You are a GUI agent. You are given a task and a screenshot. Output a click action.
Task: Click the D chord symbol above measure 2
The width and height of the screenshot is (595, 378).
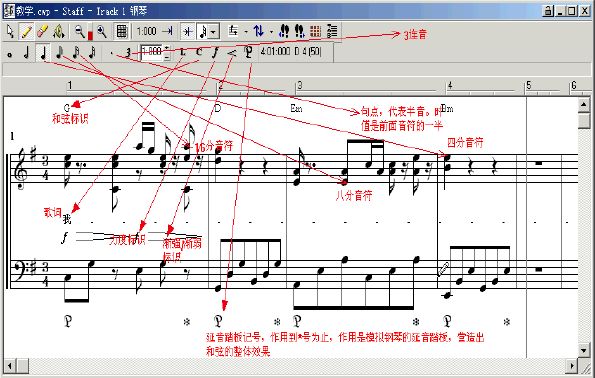pyautogui.click(x=218, y=109)
